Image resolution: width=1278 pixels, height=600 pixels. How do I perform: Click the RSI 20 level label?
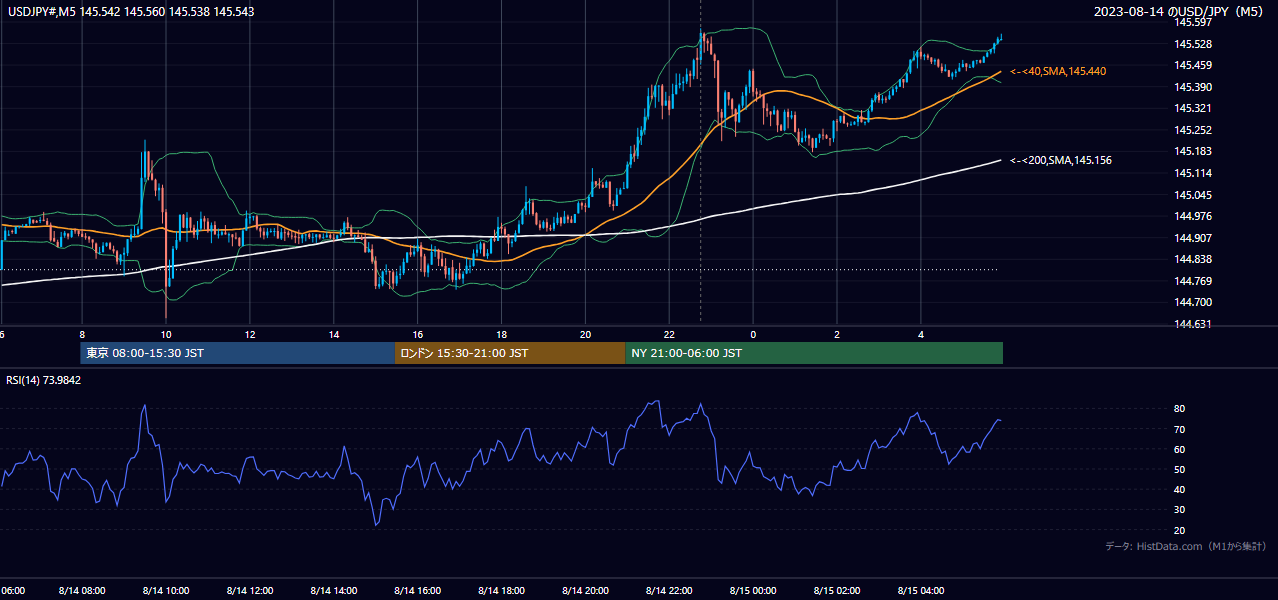point(1180,530)
